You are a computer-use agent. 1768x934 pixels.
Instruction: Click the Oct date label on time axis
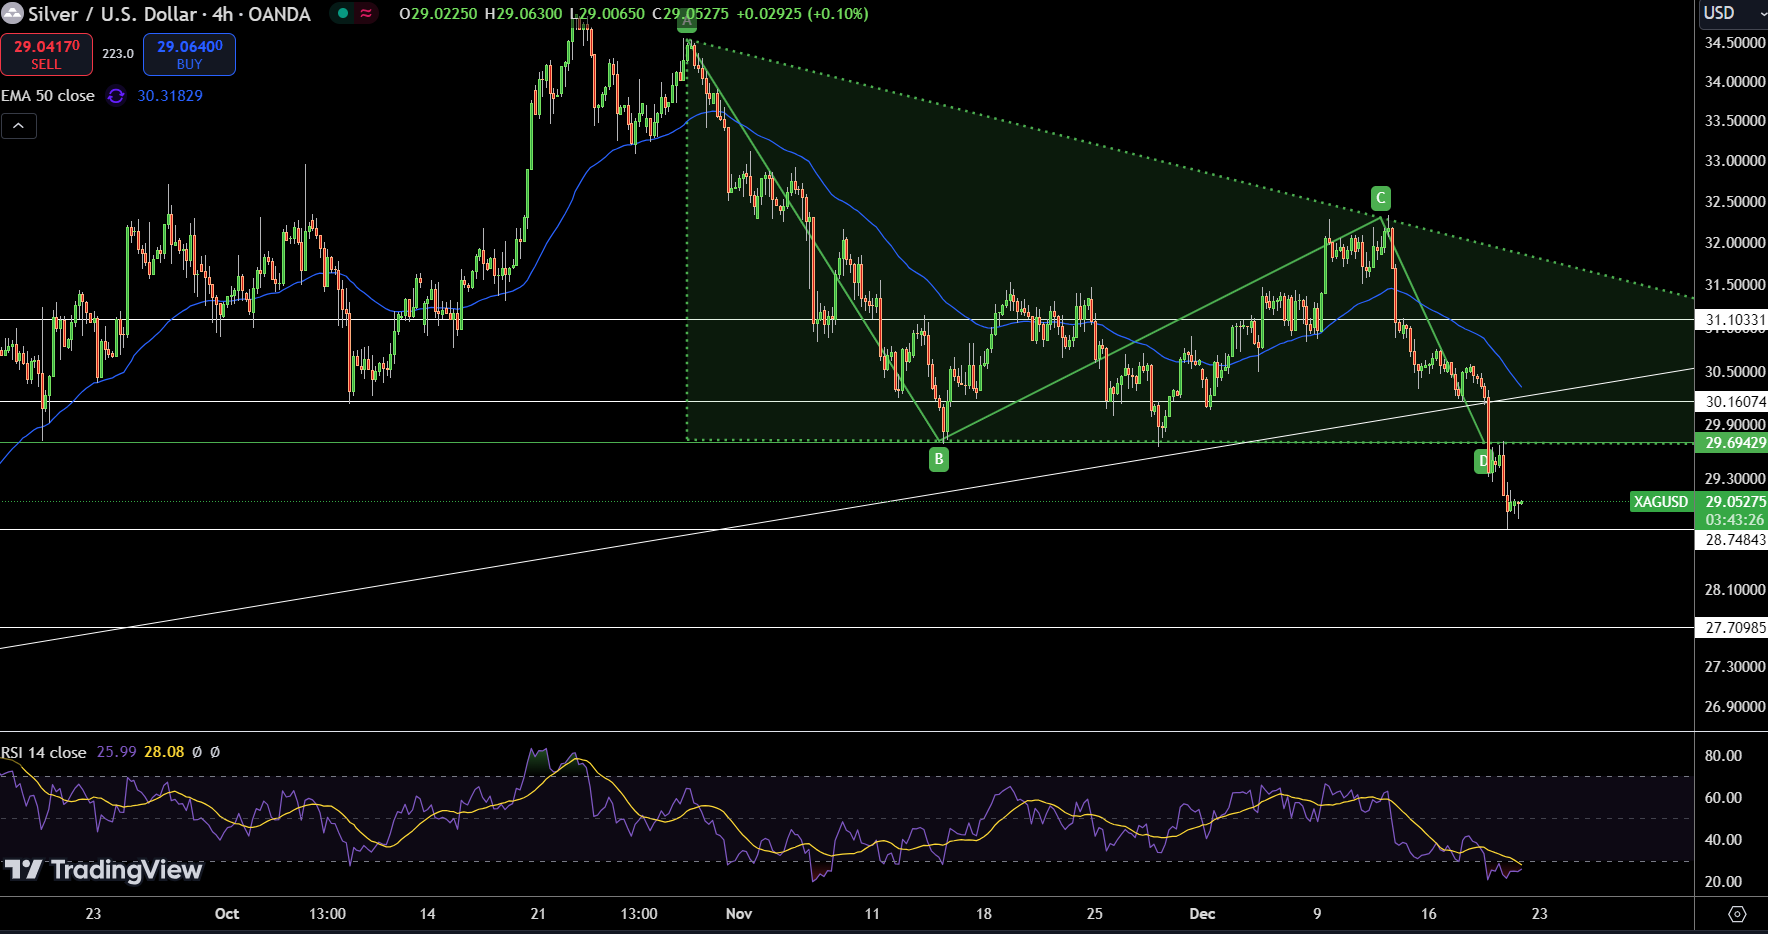pos(227,914)
